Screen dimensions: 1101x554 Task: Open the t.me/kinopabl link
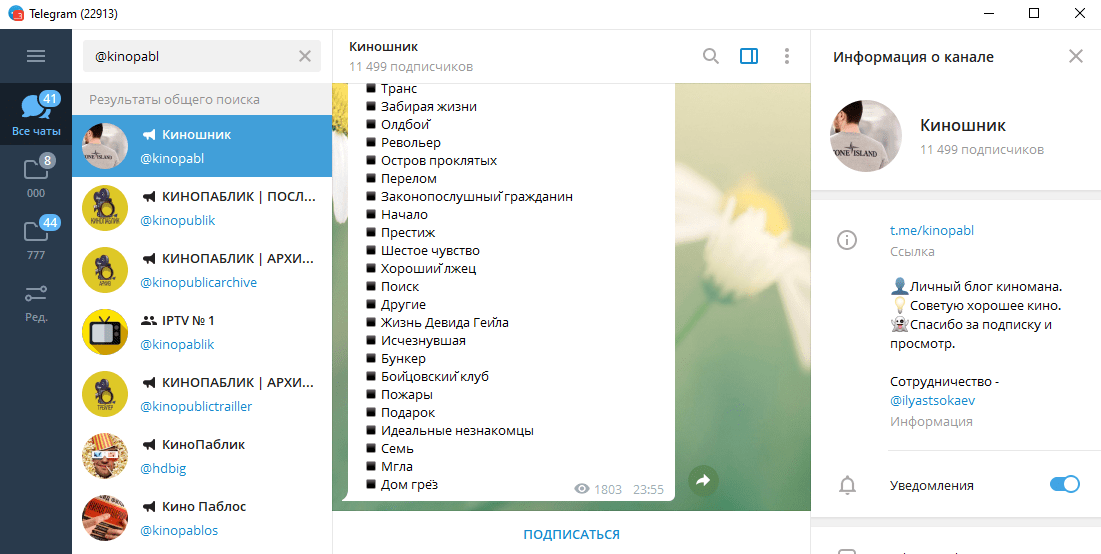click(931, 231)
